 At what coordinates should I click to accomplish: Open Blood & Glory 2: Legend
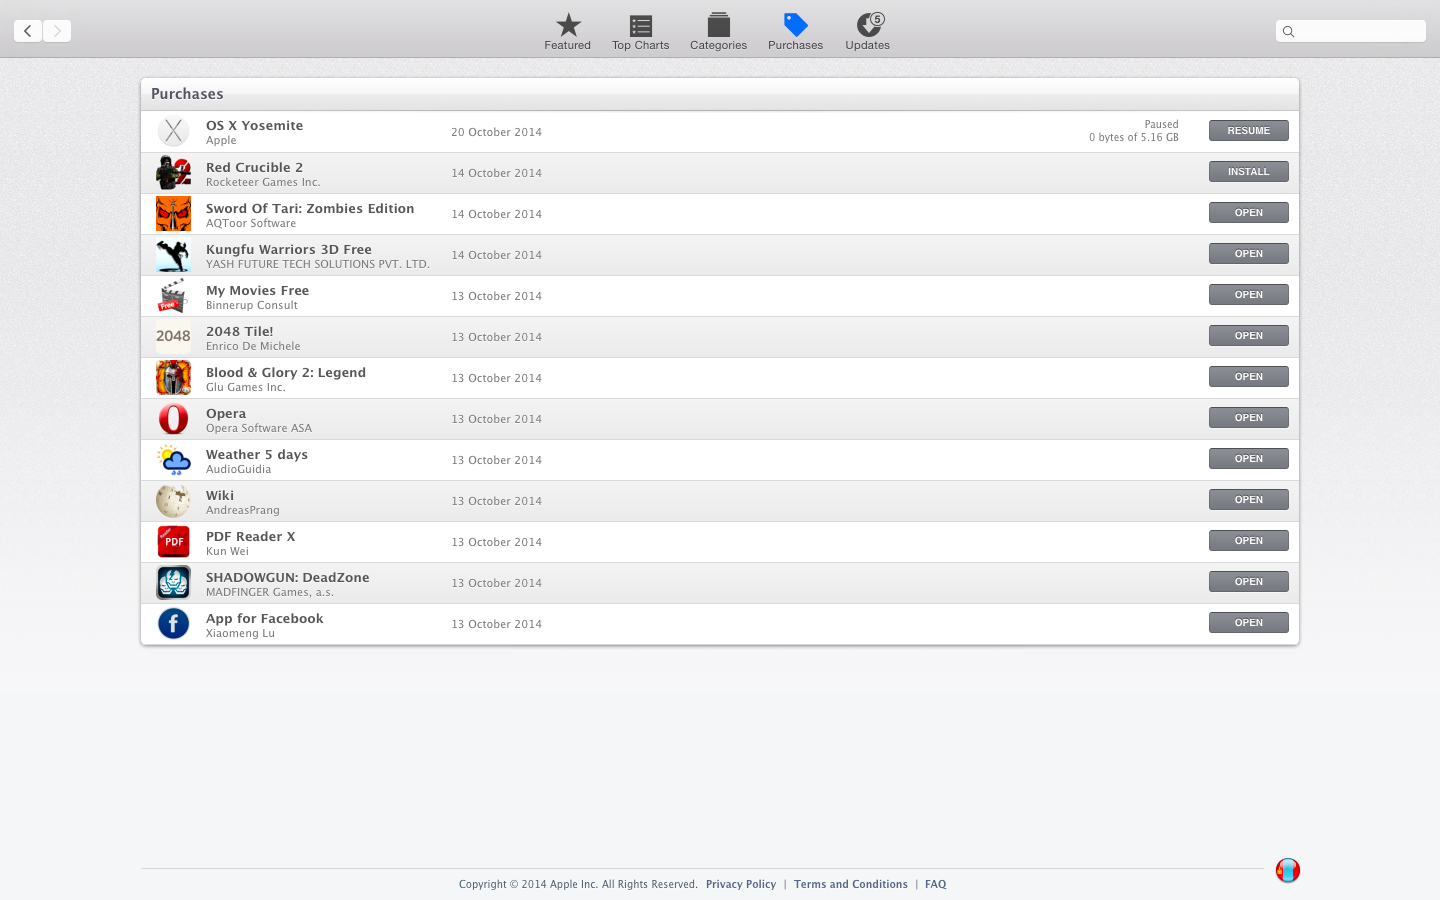coord(1248,377)
